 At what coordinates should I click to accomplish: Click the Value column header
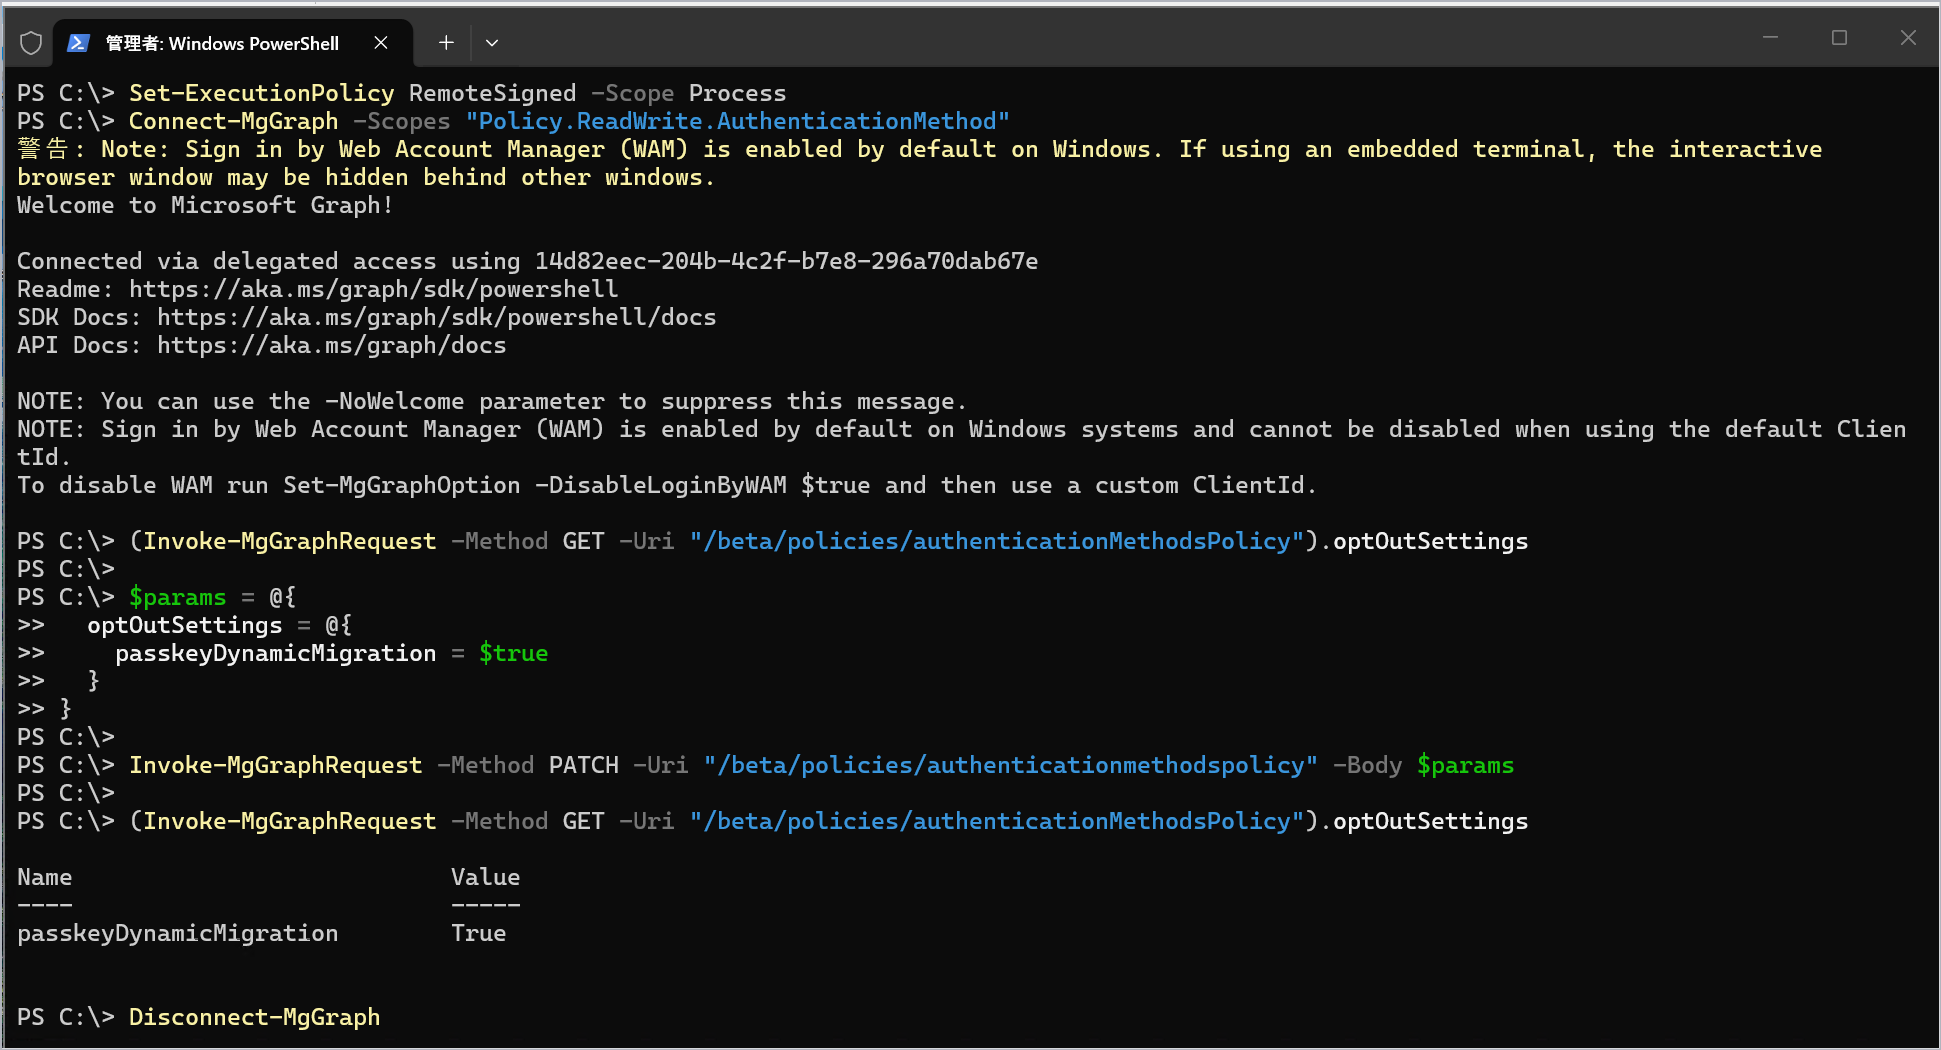pyautogui.click(x=486, y=877)
